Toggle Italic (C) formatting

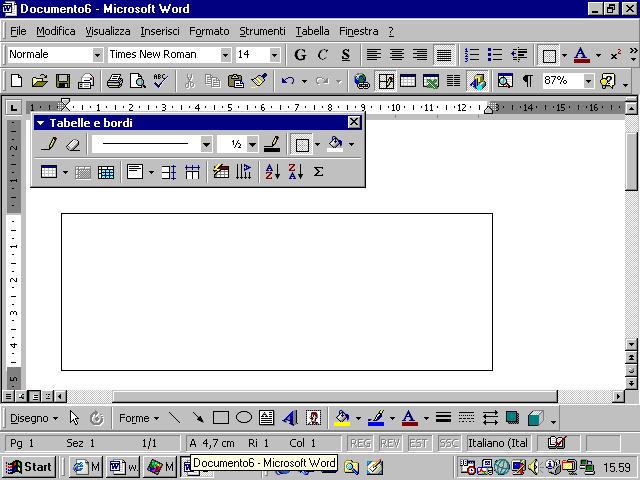click(x=323, y=55)
